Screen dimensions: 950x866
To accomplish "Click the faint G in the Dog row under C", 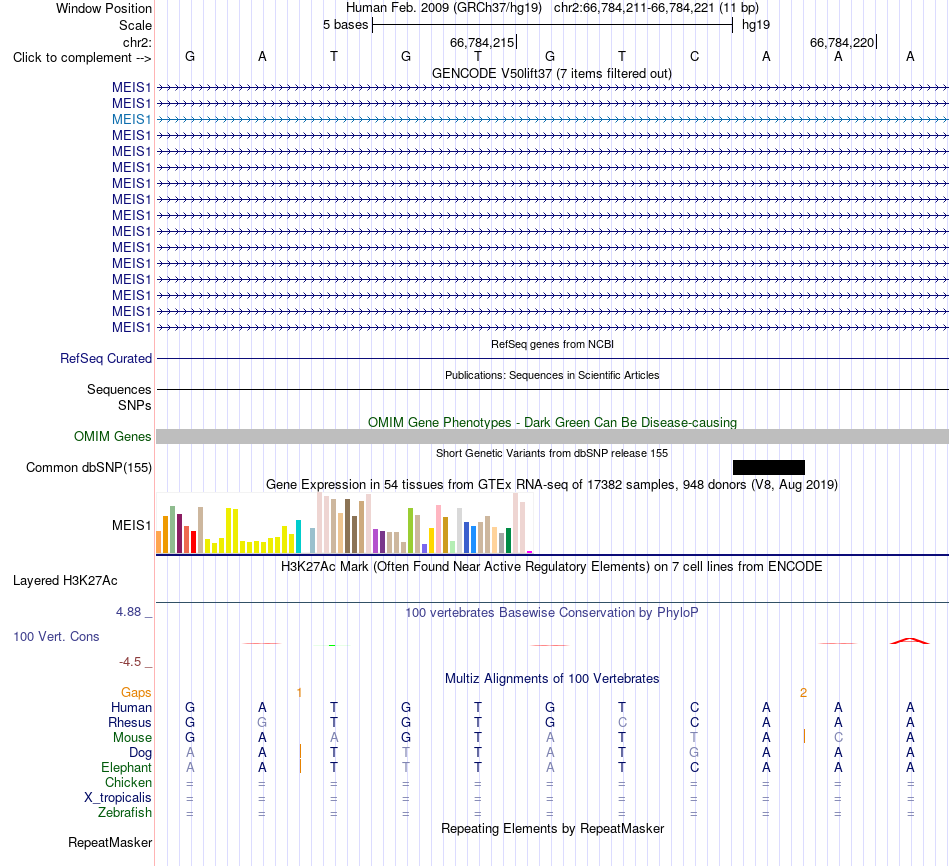I will (694, 753).
